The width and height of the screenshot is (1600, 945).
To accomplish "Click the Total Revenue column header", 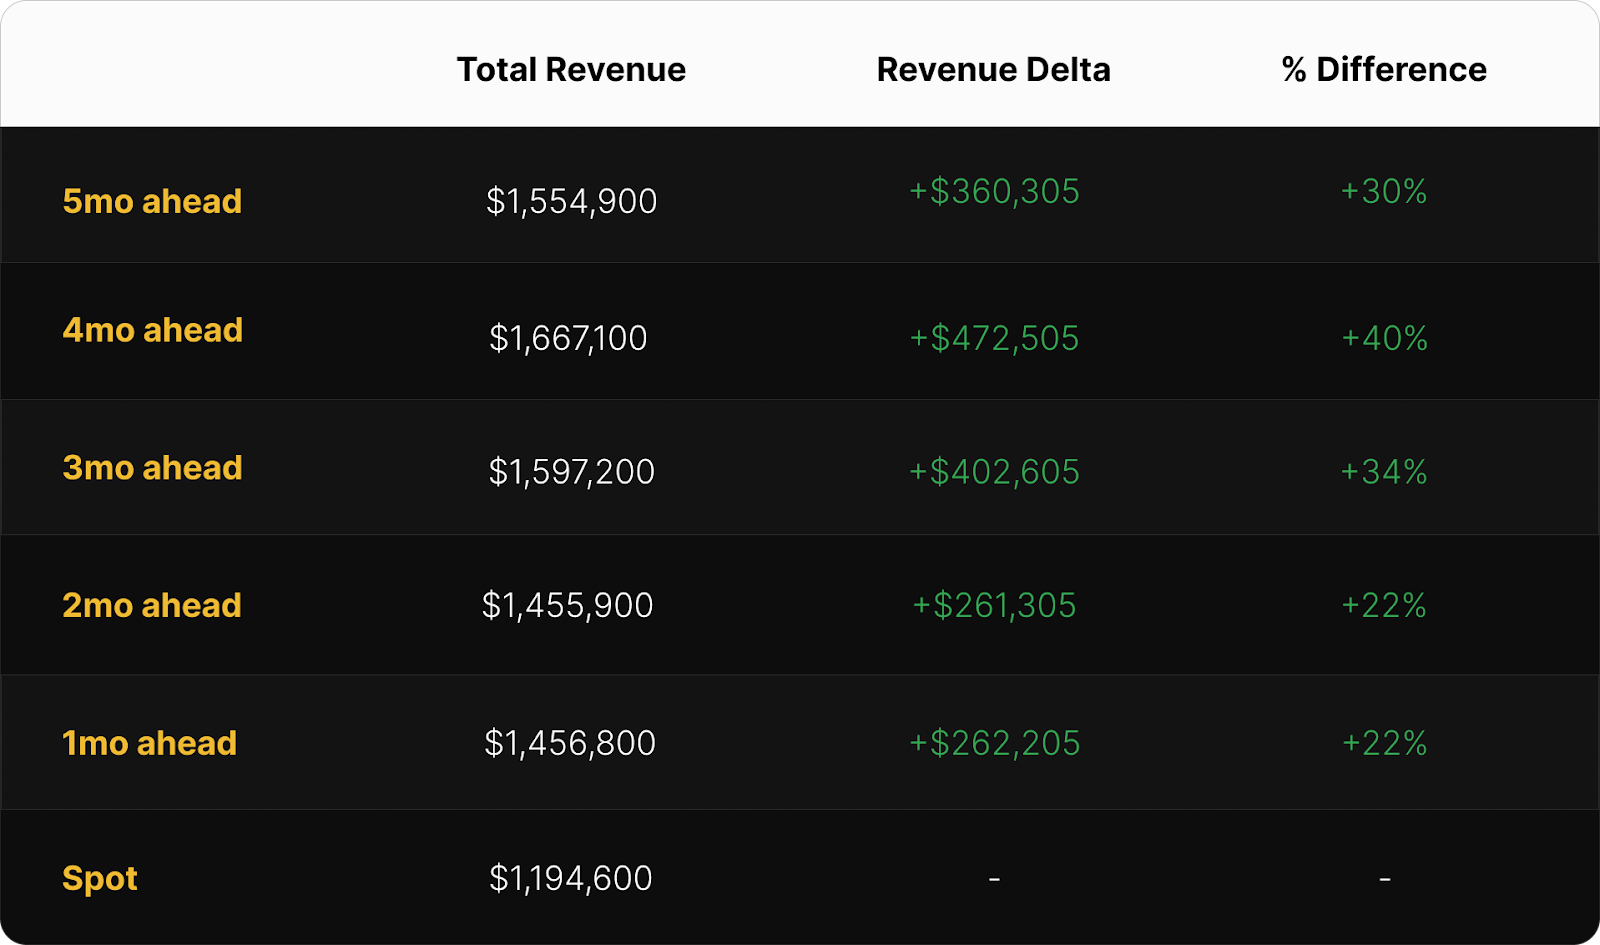I will [571, 69].
